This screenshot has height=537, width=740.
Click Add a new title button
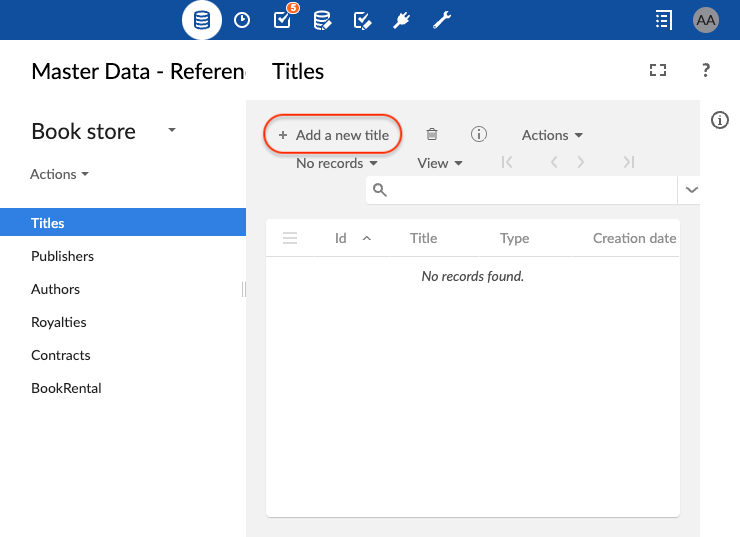click(x=333, y=135)
